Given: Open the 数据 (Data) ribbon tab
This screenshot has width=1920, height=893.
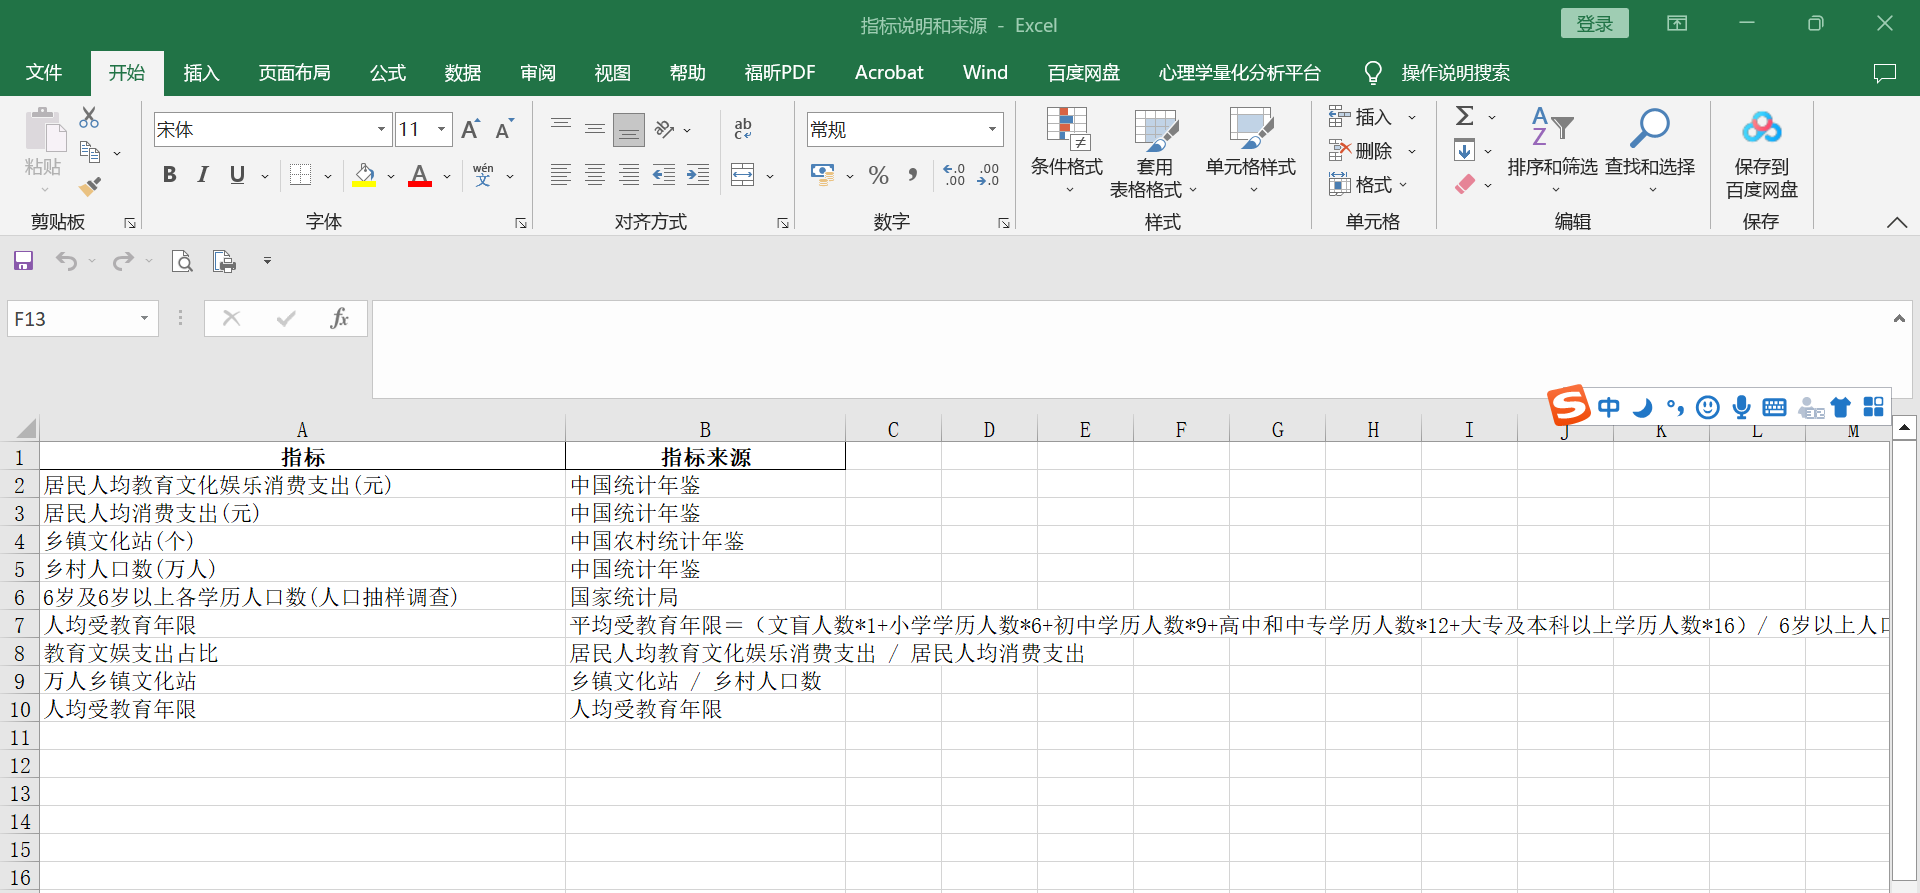Looking at the screenshot, I should coord(463,73).
